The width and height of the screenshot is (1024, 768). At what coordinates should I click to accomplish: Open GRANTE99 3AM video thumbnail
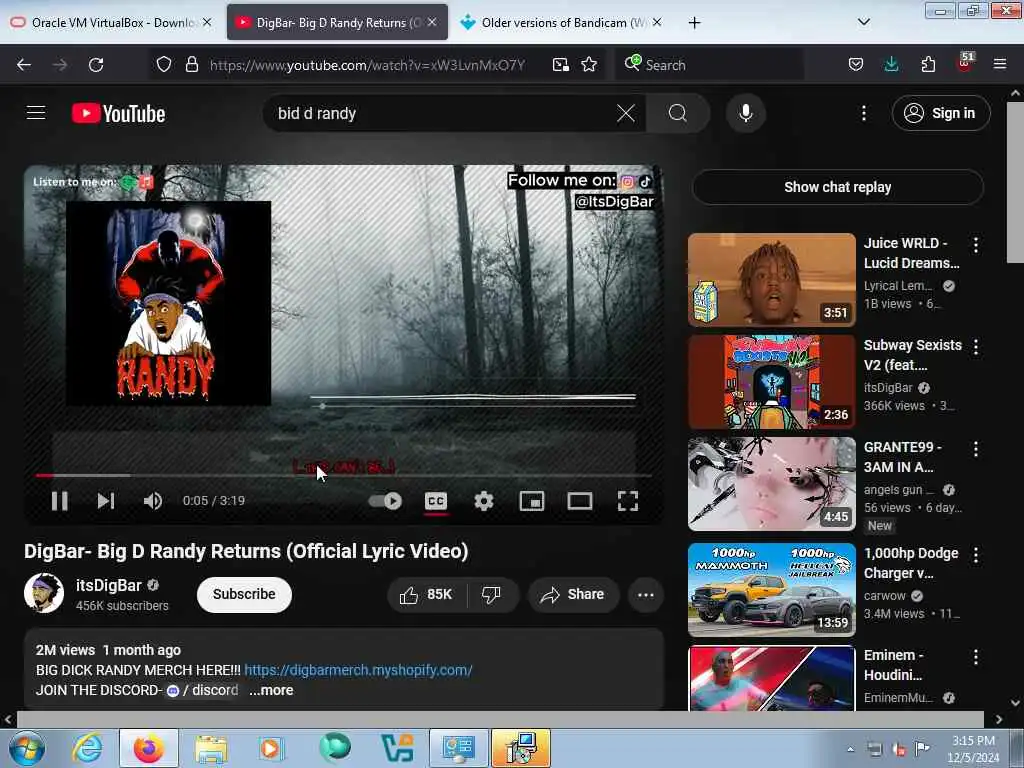772,484
